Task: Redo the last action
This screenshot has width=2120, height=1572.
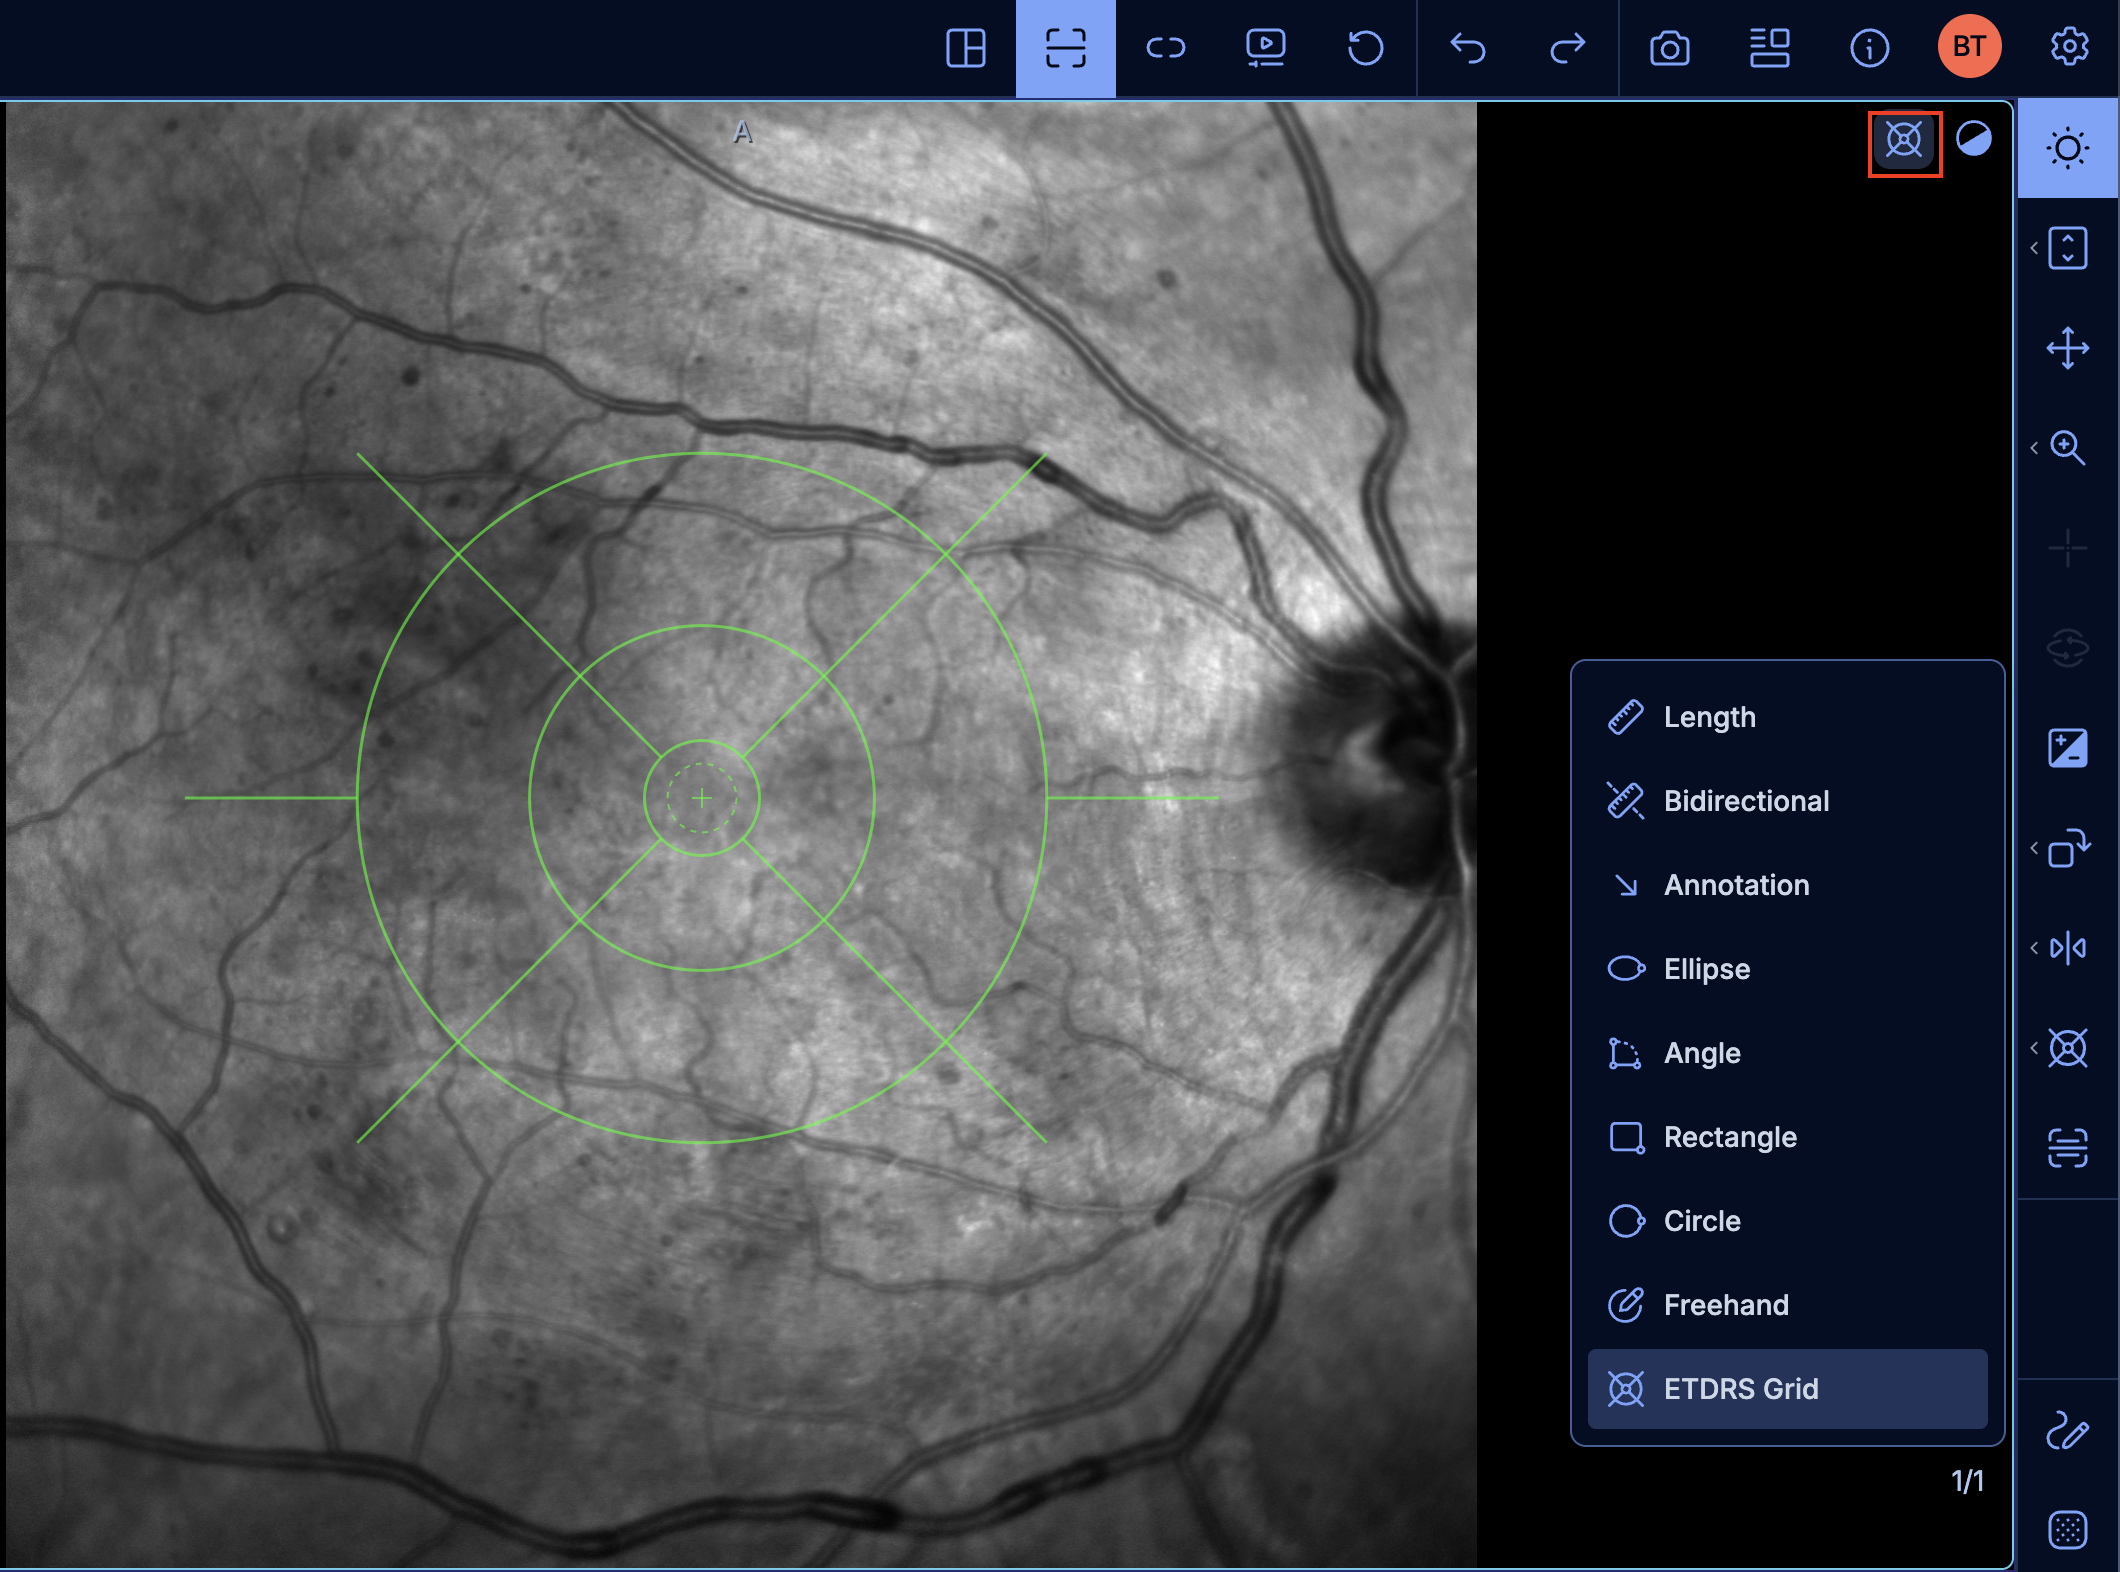Action: [x=1568, y=48]
